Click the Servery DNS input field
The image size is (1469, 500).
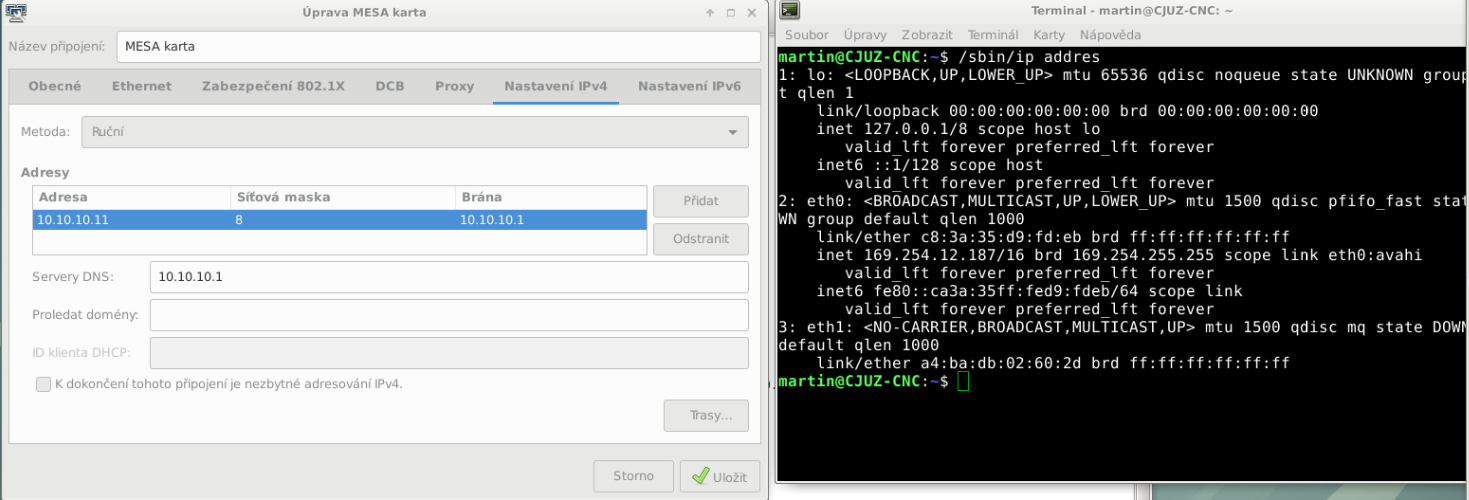tap(448, 277)
